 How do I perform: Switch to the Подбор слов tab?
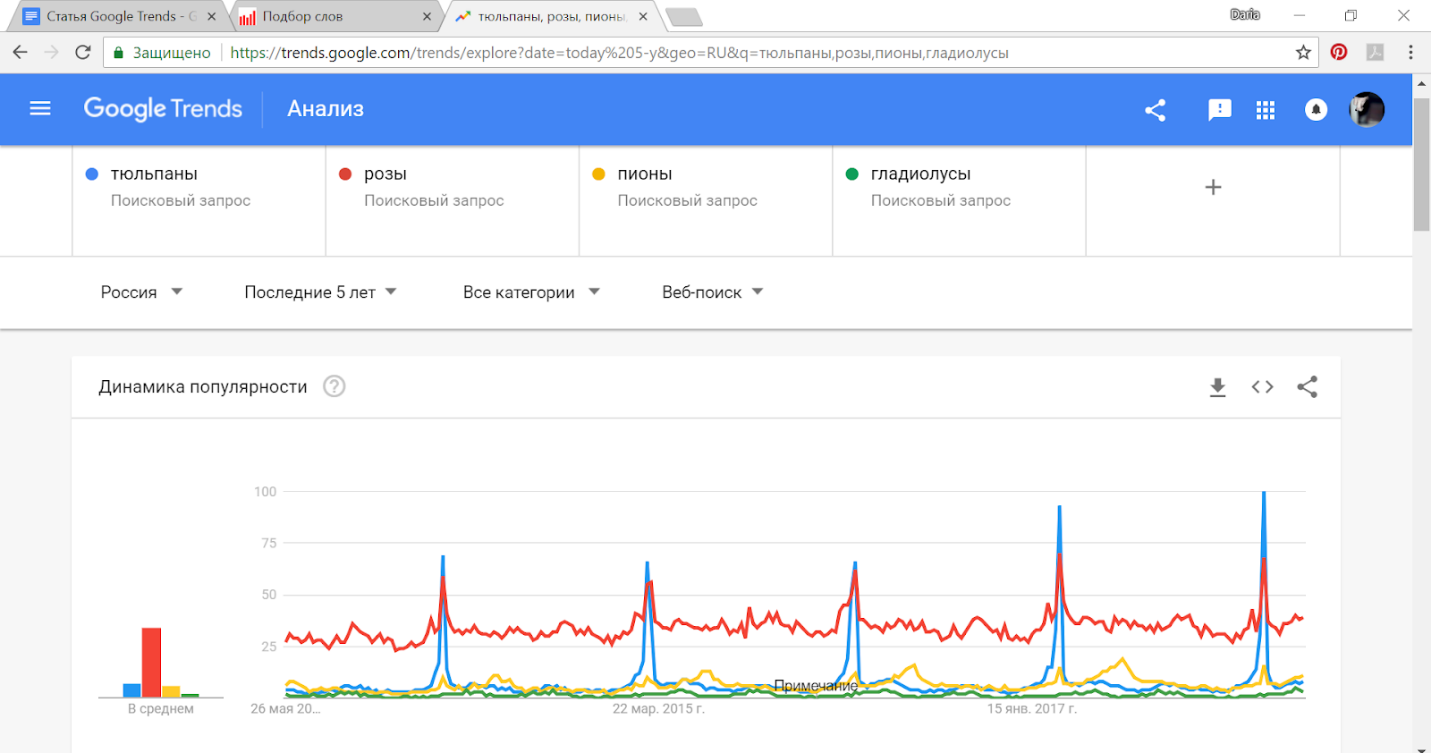[x=330, y=17]
